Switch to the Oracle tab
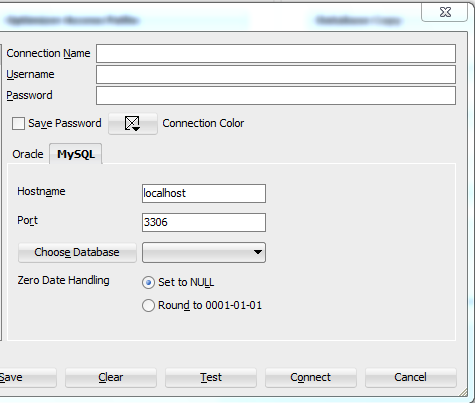Screen dimensions: 475x403 (28, 154)
